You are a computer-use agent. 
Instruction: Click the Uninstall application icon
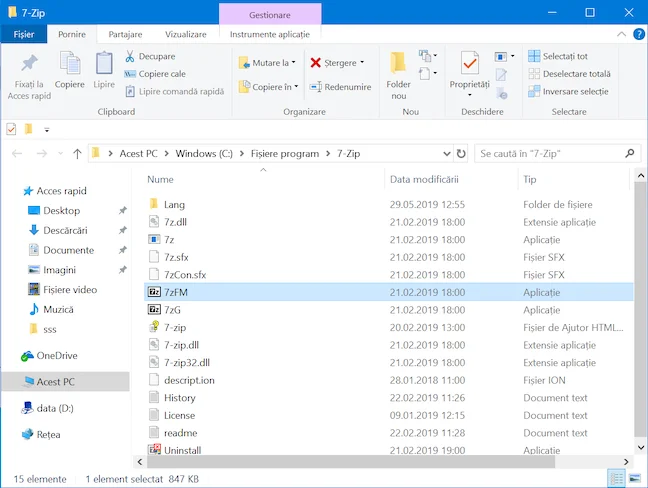(x=155, y=450)
